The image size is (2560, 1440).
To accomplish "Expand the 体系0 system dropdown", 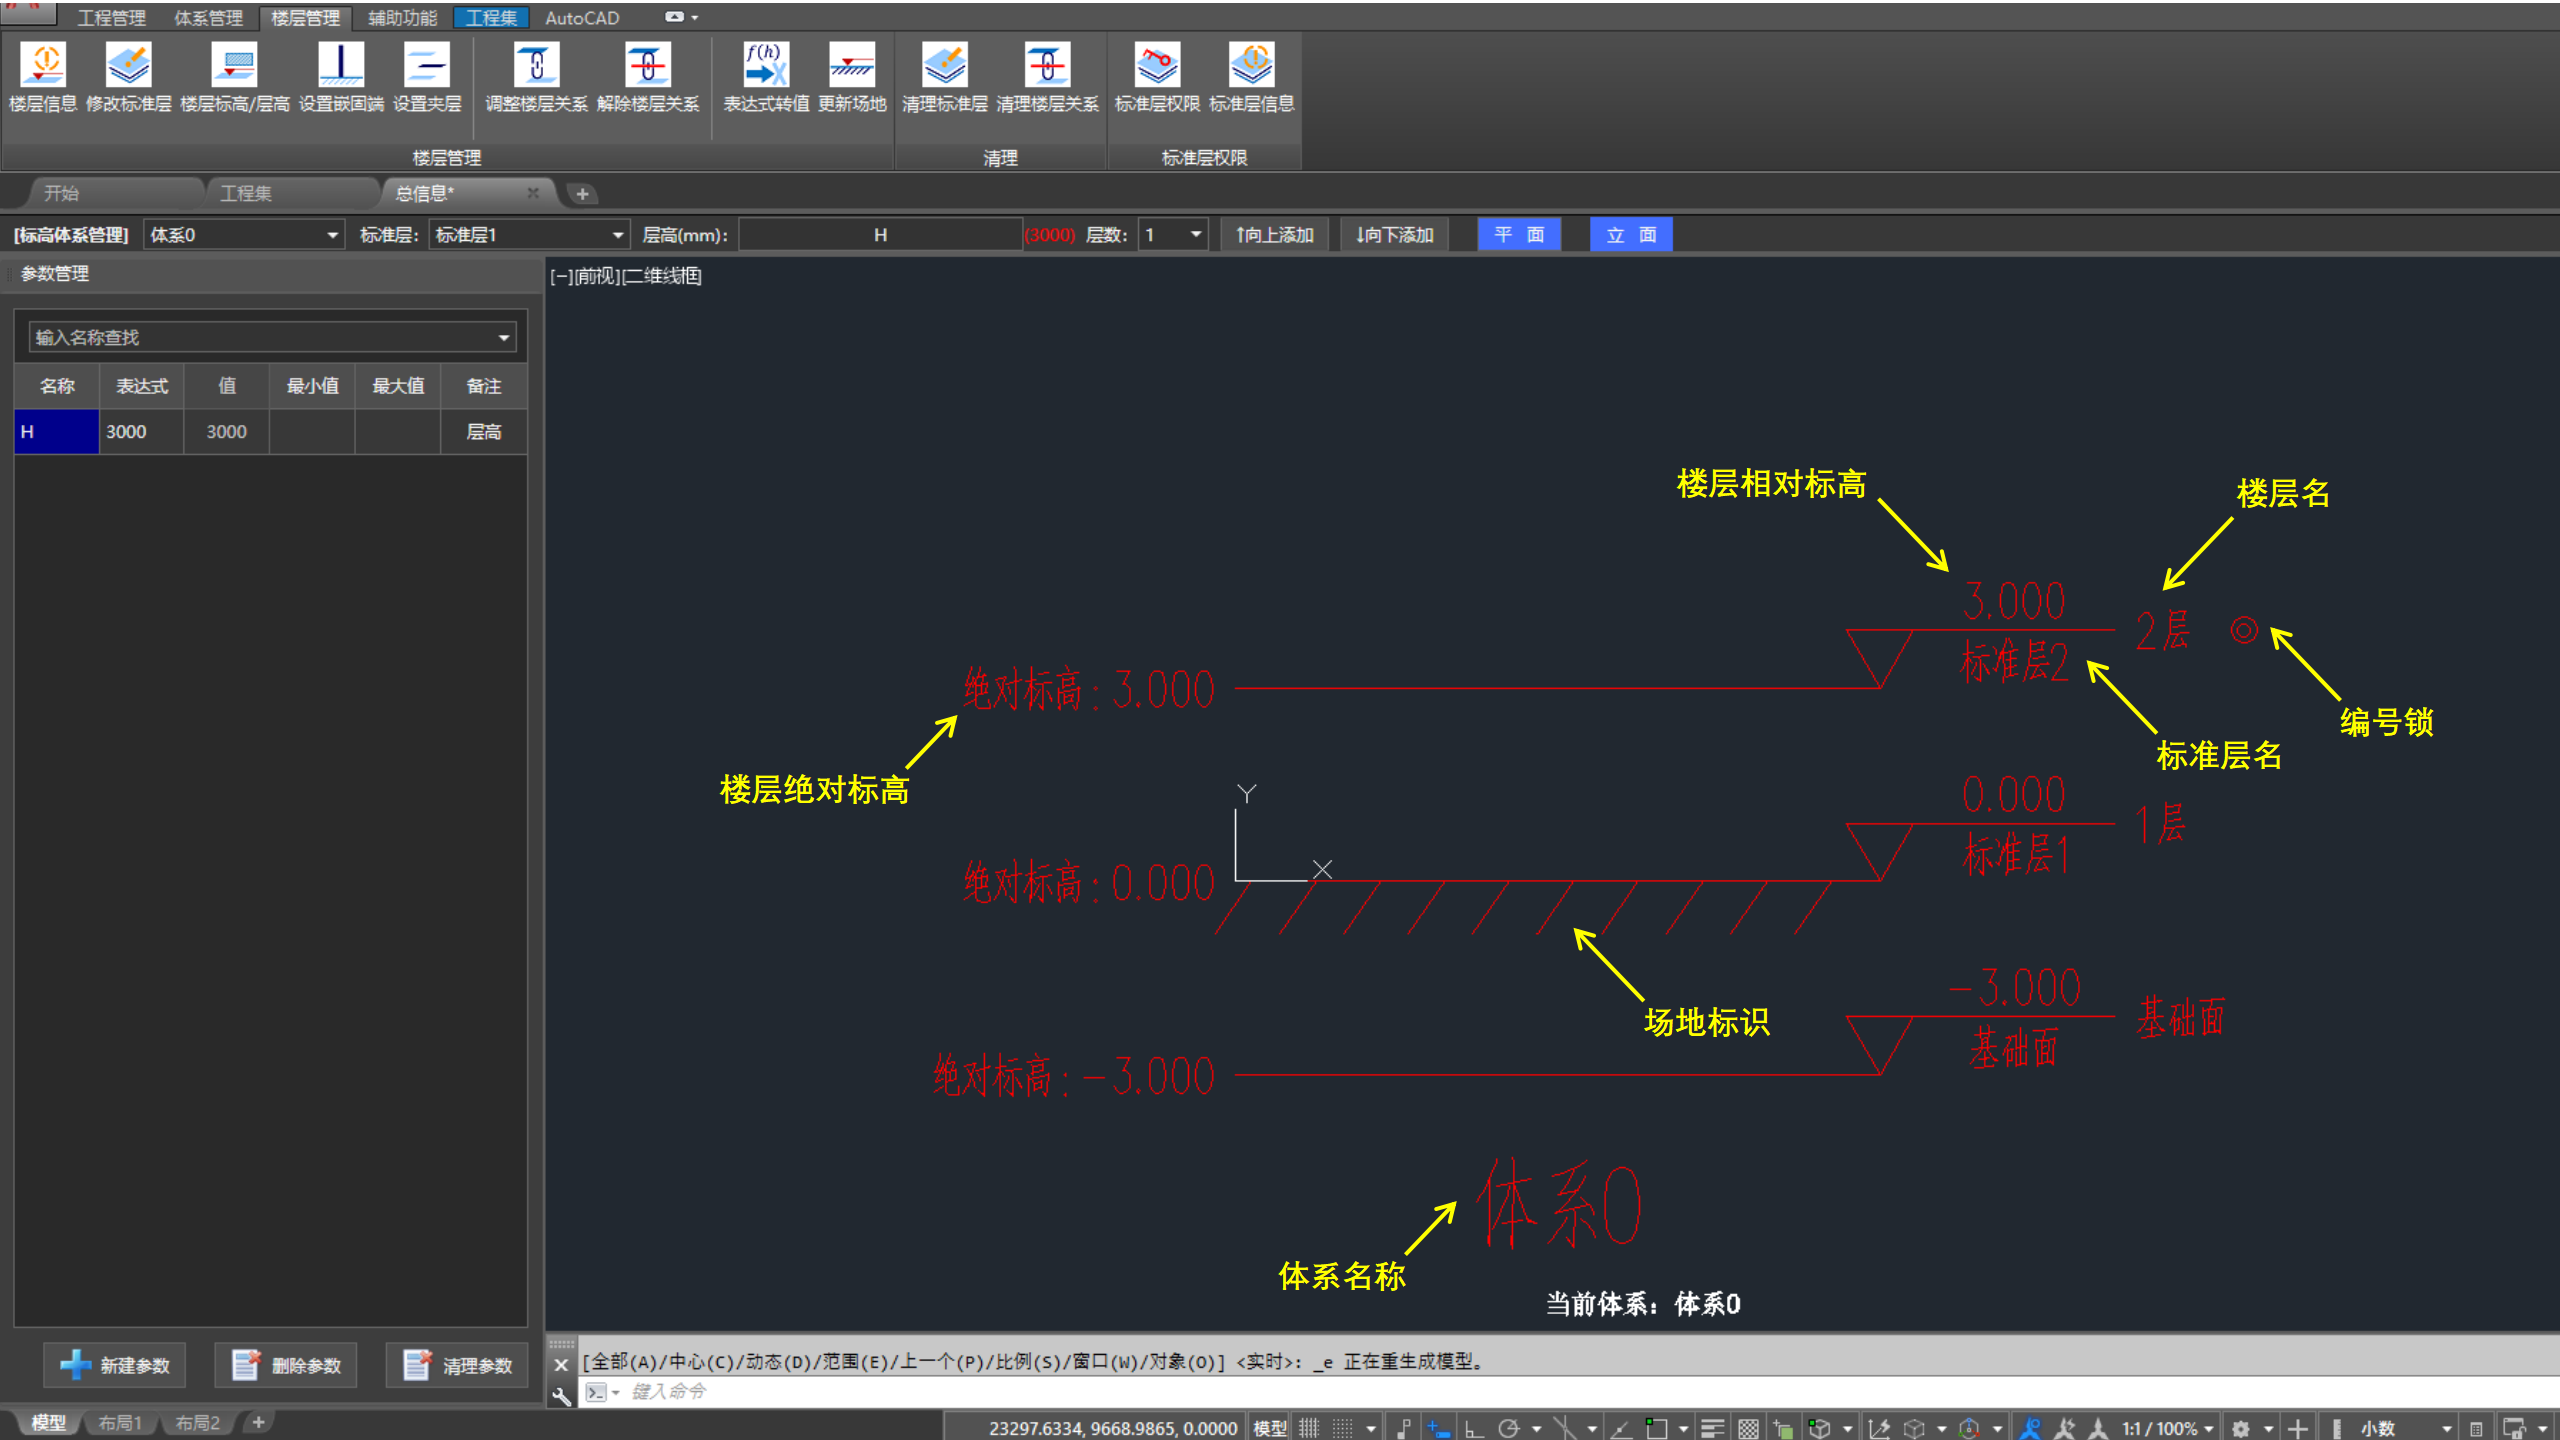I will 332,235.
